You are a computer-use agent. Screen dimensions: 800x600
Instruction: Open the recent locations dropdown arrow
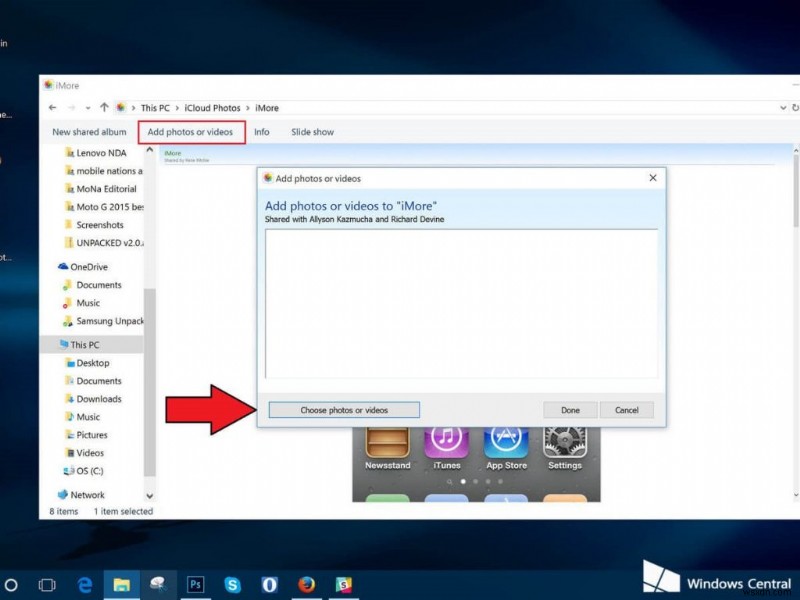(x=88, y=107)
